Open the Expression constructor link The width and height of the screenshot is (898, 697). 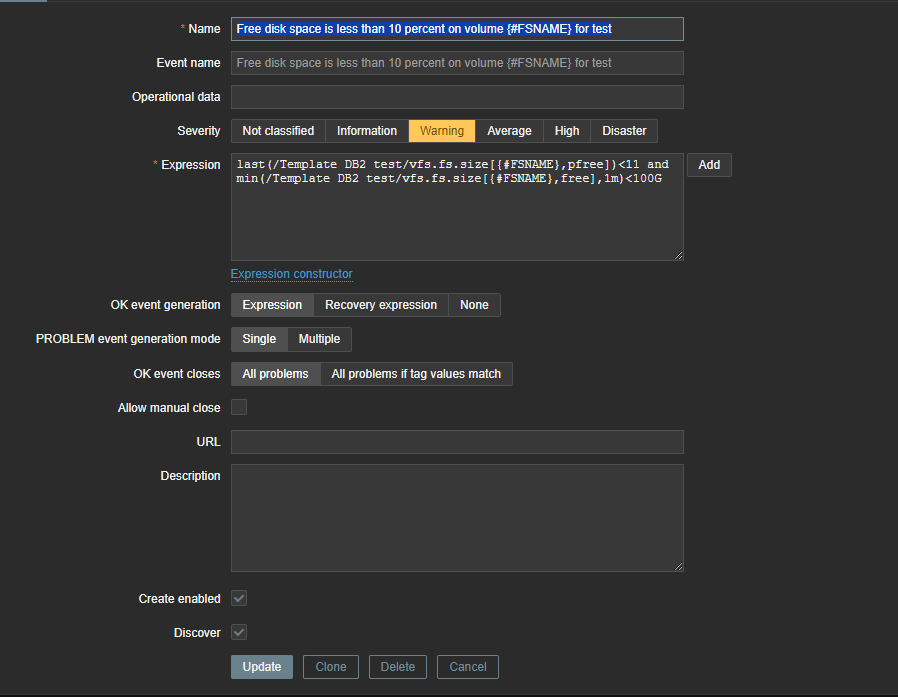[x=292, y=274]
